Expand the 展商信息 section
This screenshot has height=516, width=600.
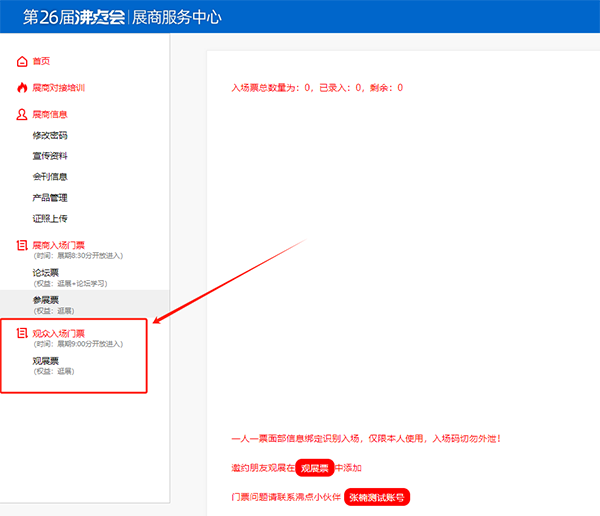pyautogui.click(x=50, y=114)
